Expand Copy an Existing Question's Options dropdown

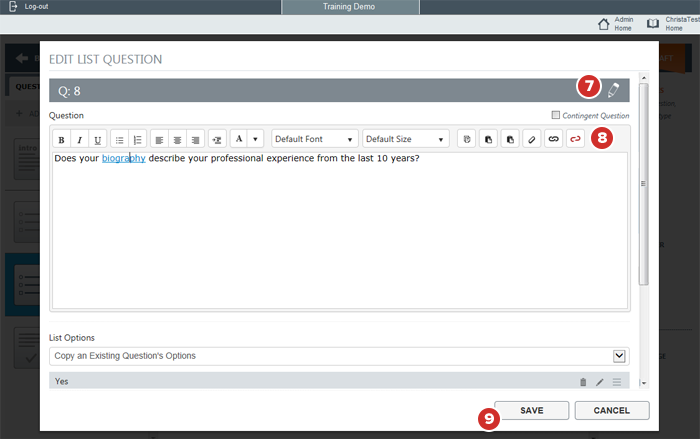(619, 356)
